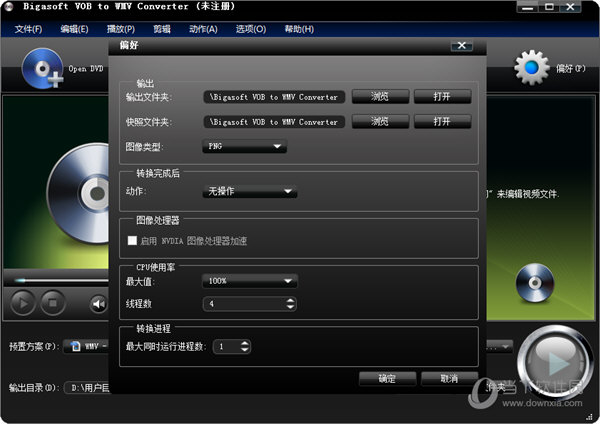Mute audio with the speaker icon

click(x=99, y=304)
